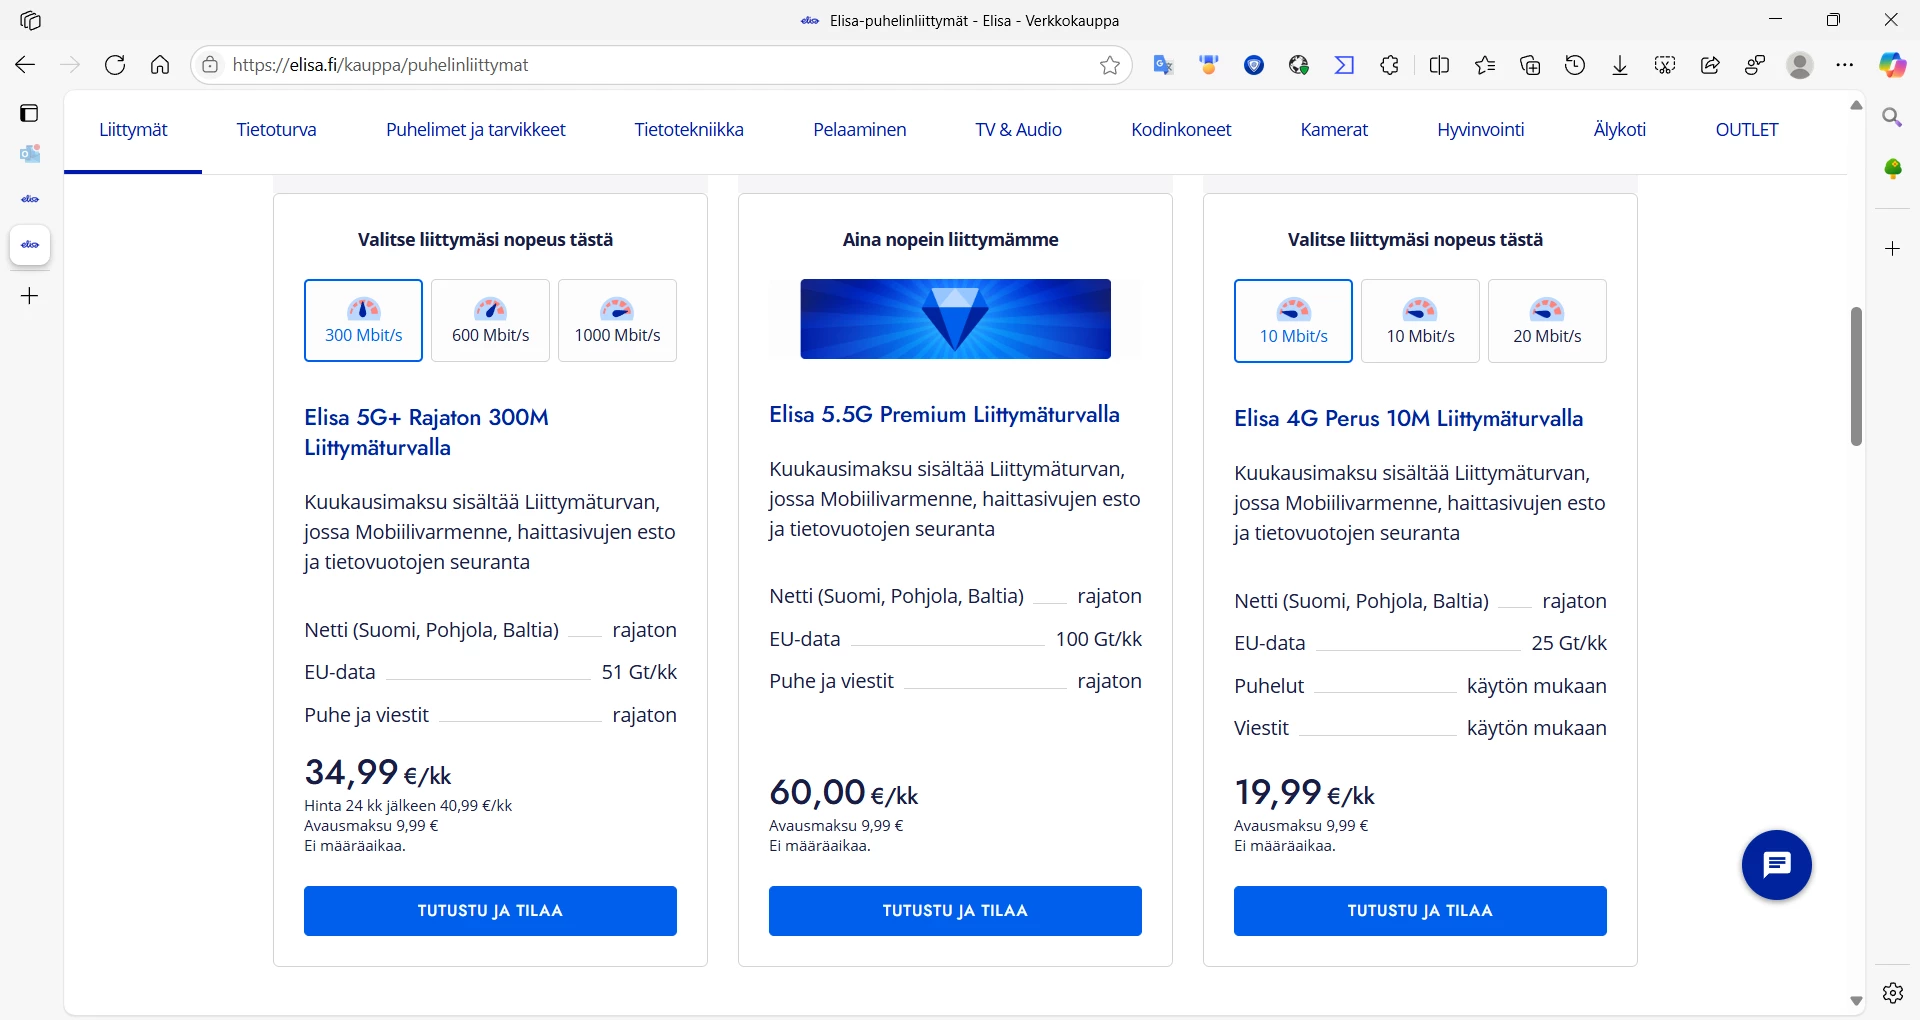
Task: Toggle split screen view
Action: pyautogui.click(x=1440, y=65)
